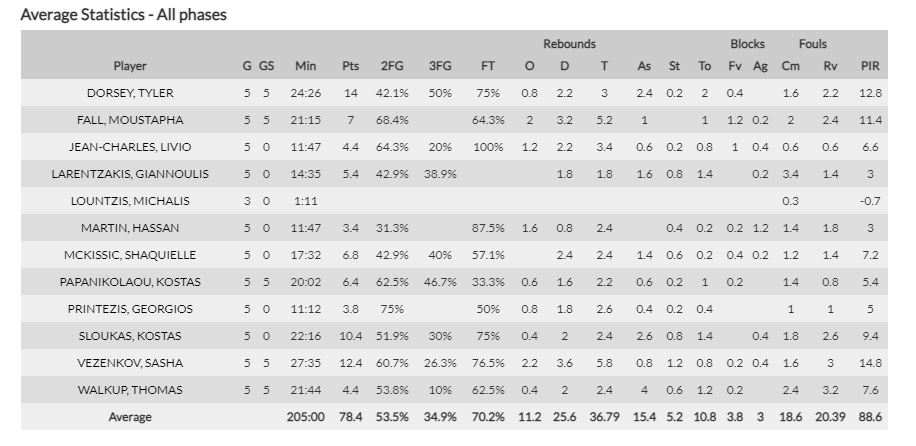This screenshot has height=446, width=916.
Task: Click McKissic, Shaquielle player name
Action: [x=130, y=255]
